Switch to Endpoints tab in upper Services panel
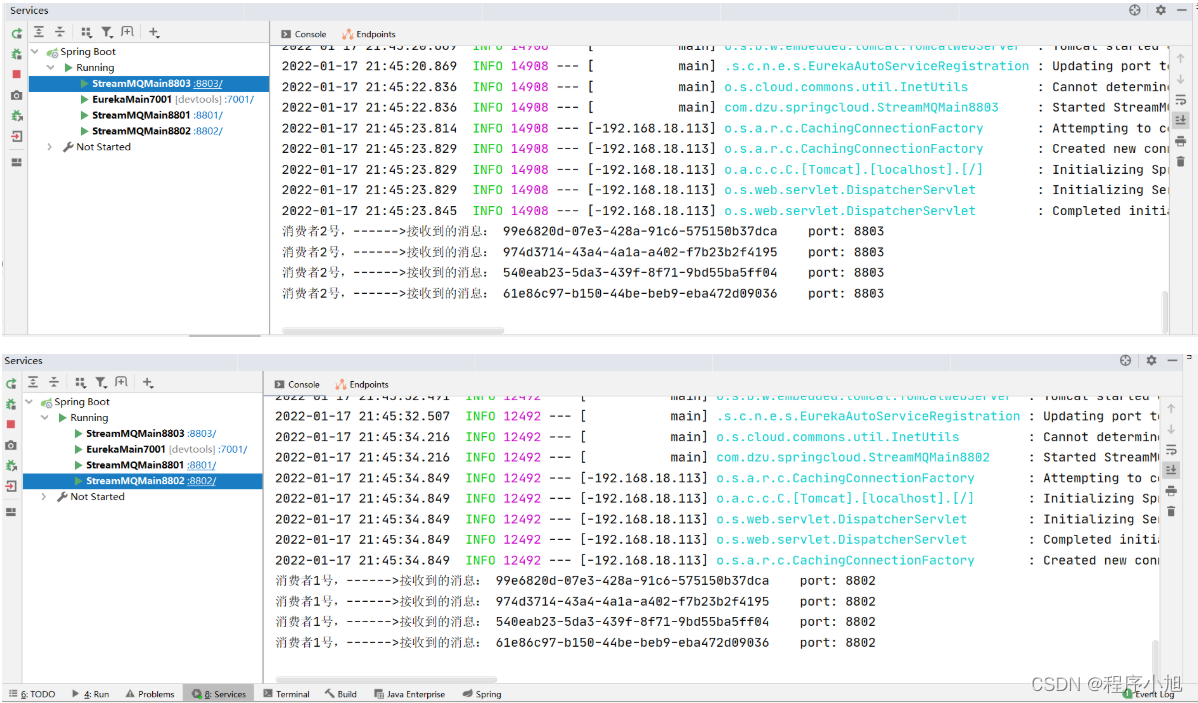 [369, 34]
